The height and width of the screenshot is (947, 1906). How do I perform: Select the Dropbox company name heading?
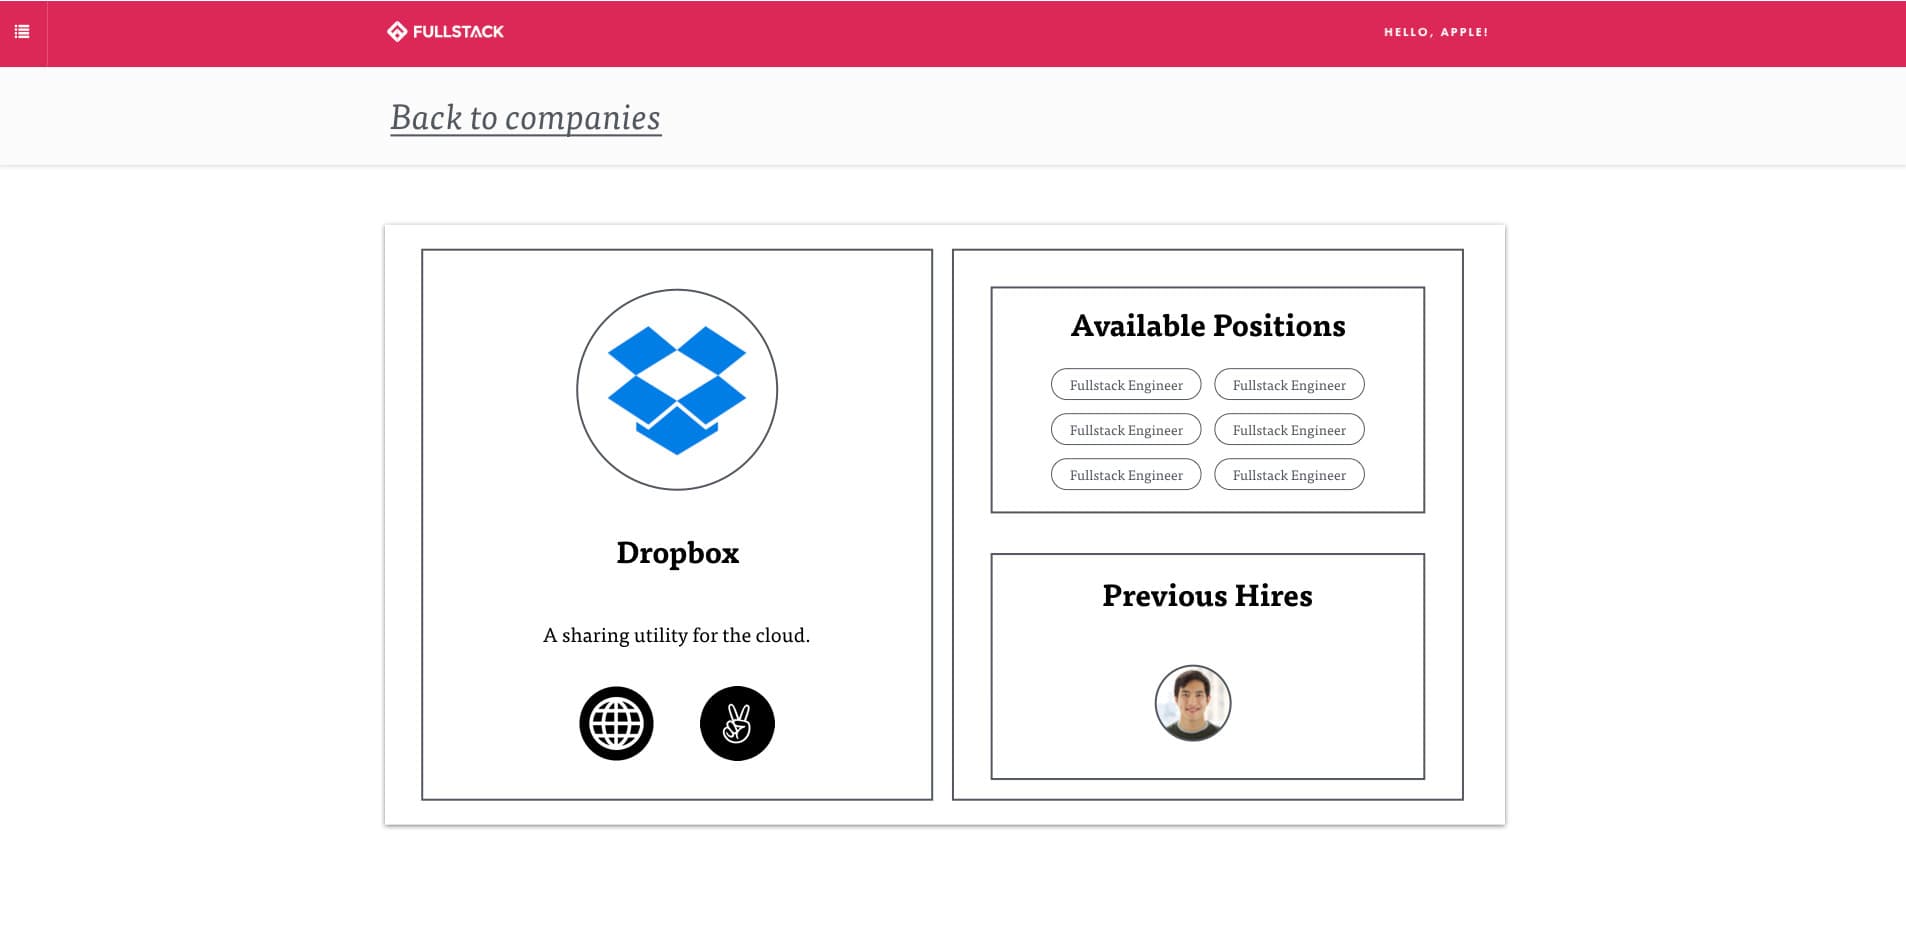tap(677, 553)
